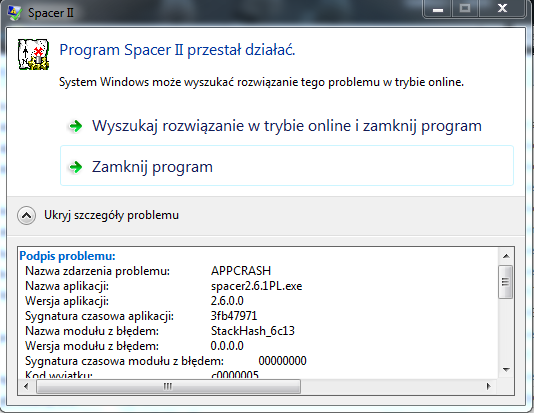Image resolution: width=534 pixels, height=413 pixels.
Task: Close the Spacer II dialog with X
Action: pos(502,9)
